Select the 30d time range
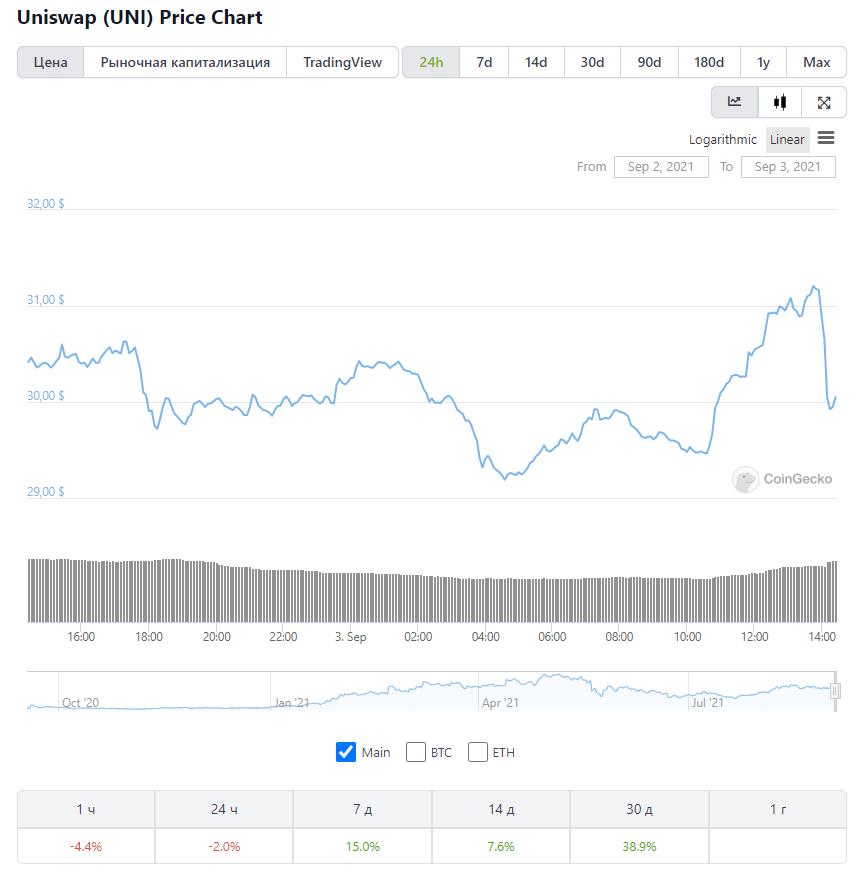 (592, 62)
